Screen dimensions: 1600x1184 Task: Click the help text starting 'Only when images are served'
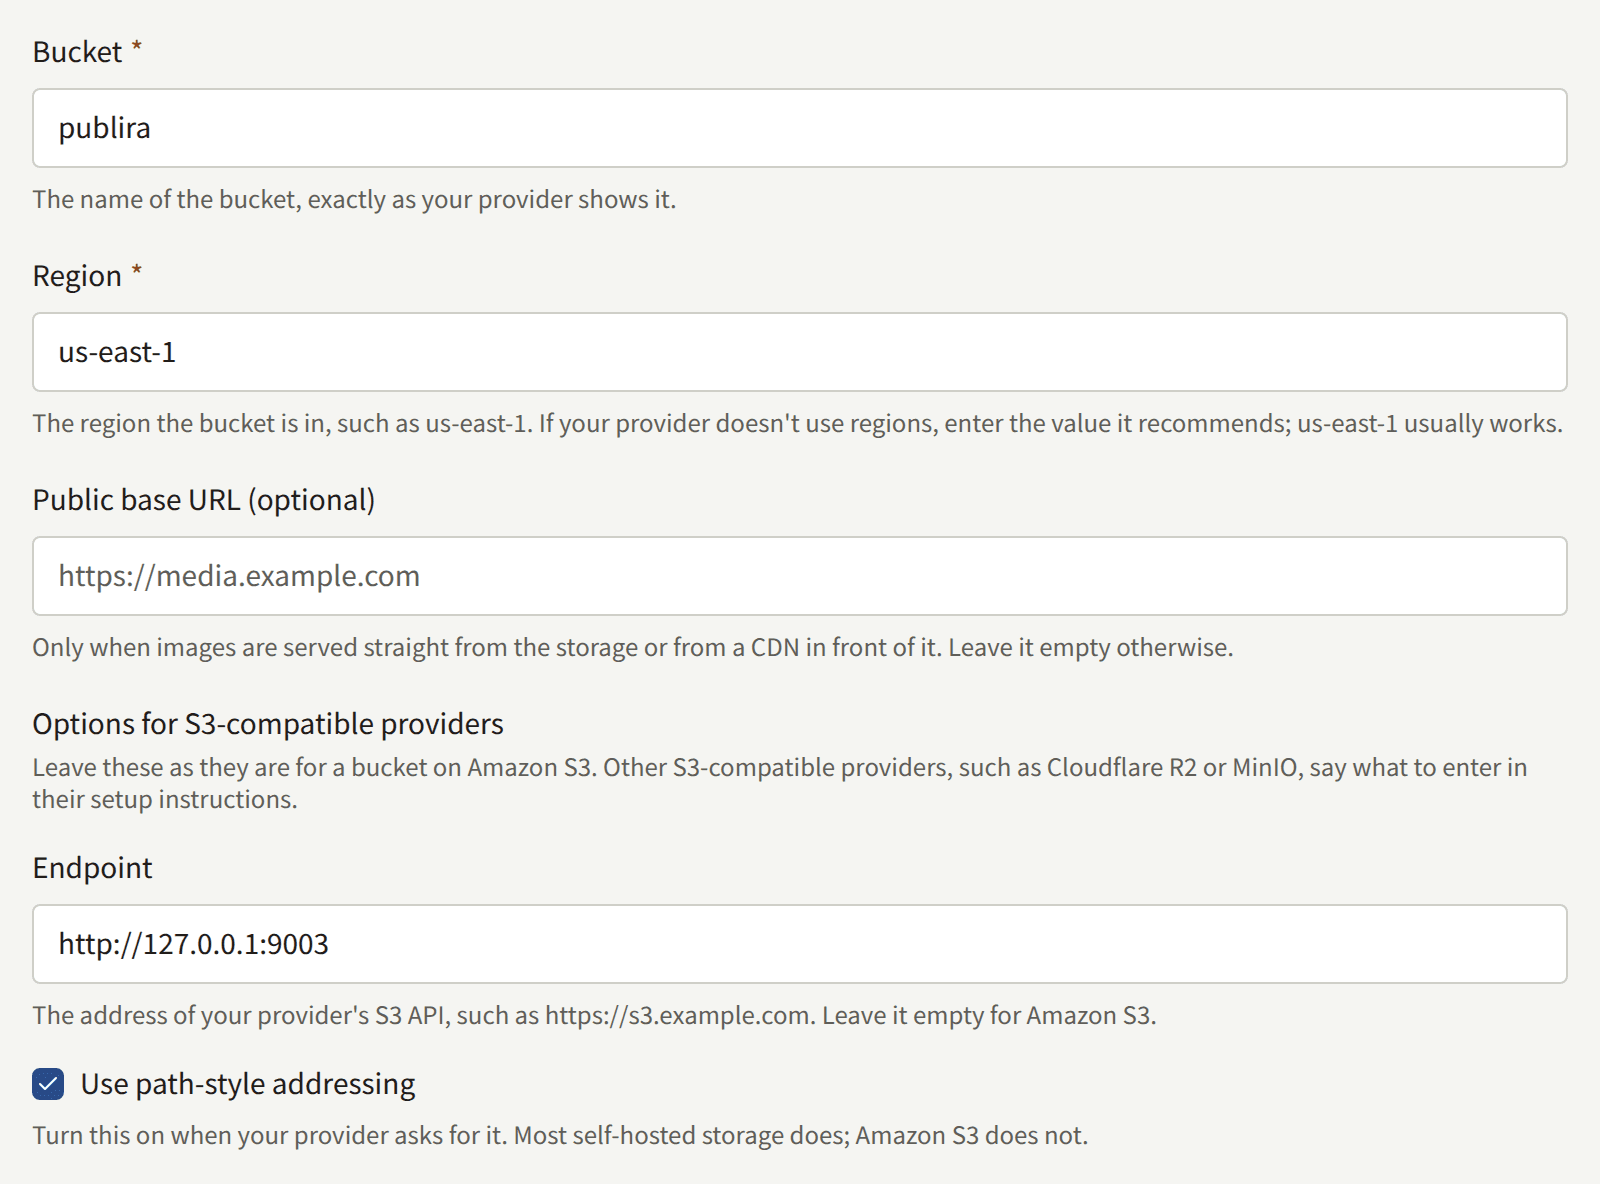tap(633, 648)
